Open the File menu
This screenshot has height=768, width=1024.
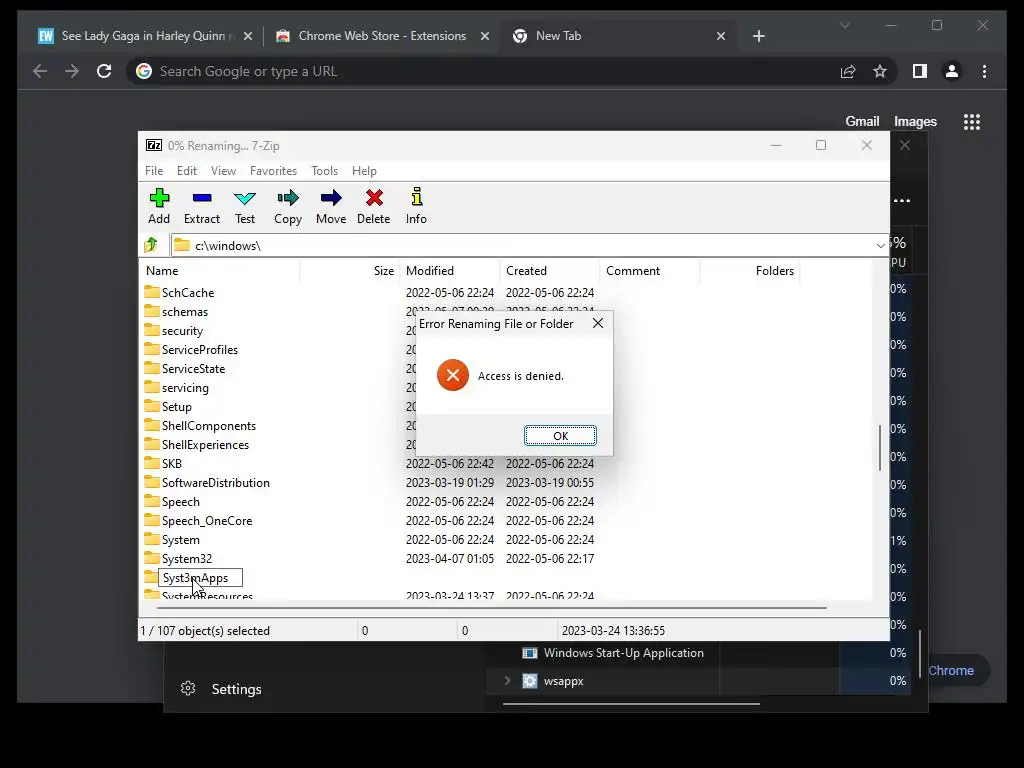coord(154,170)
